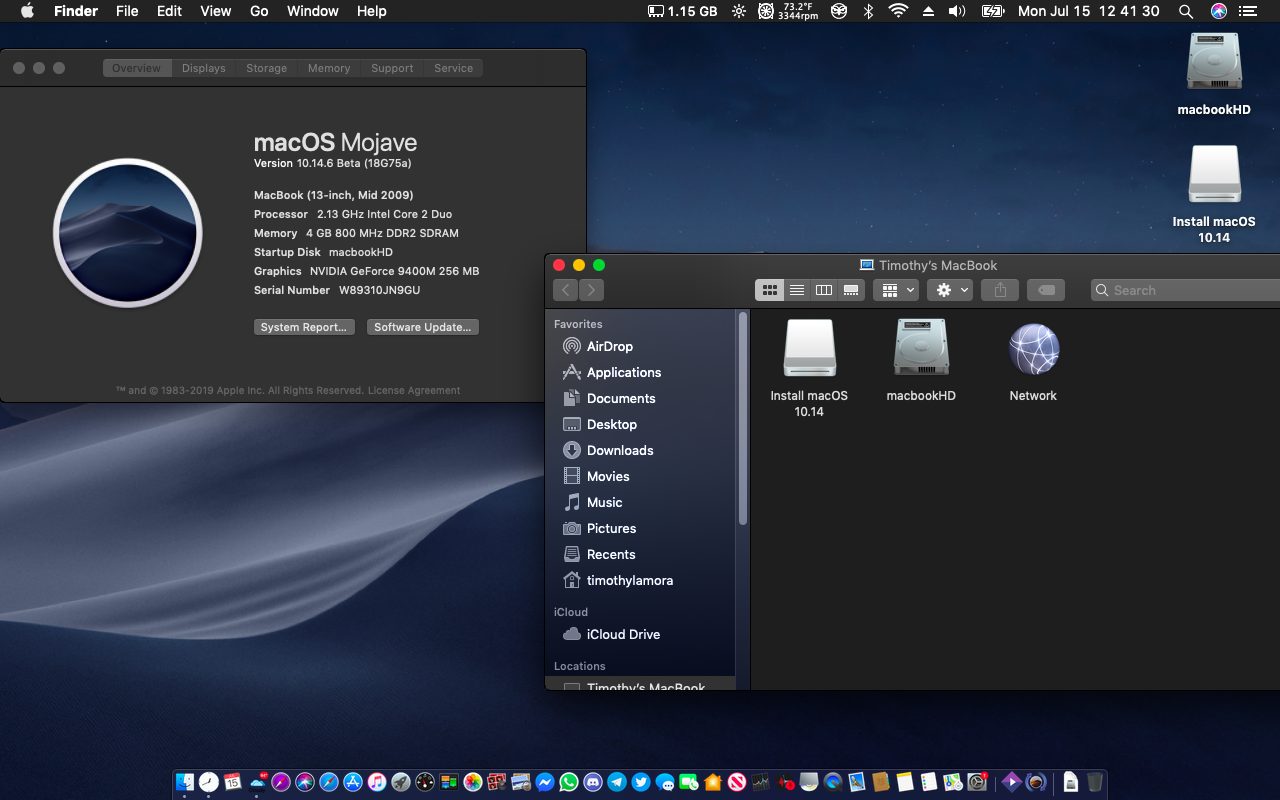Switch Finder to column view

tap(824, 290)
